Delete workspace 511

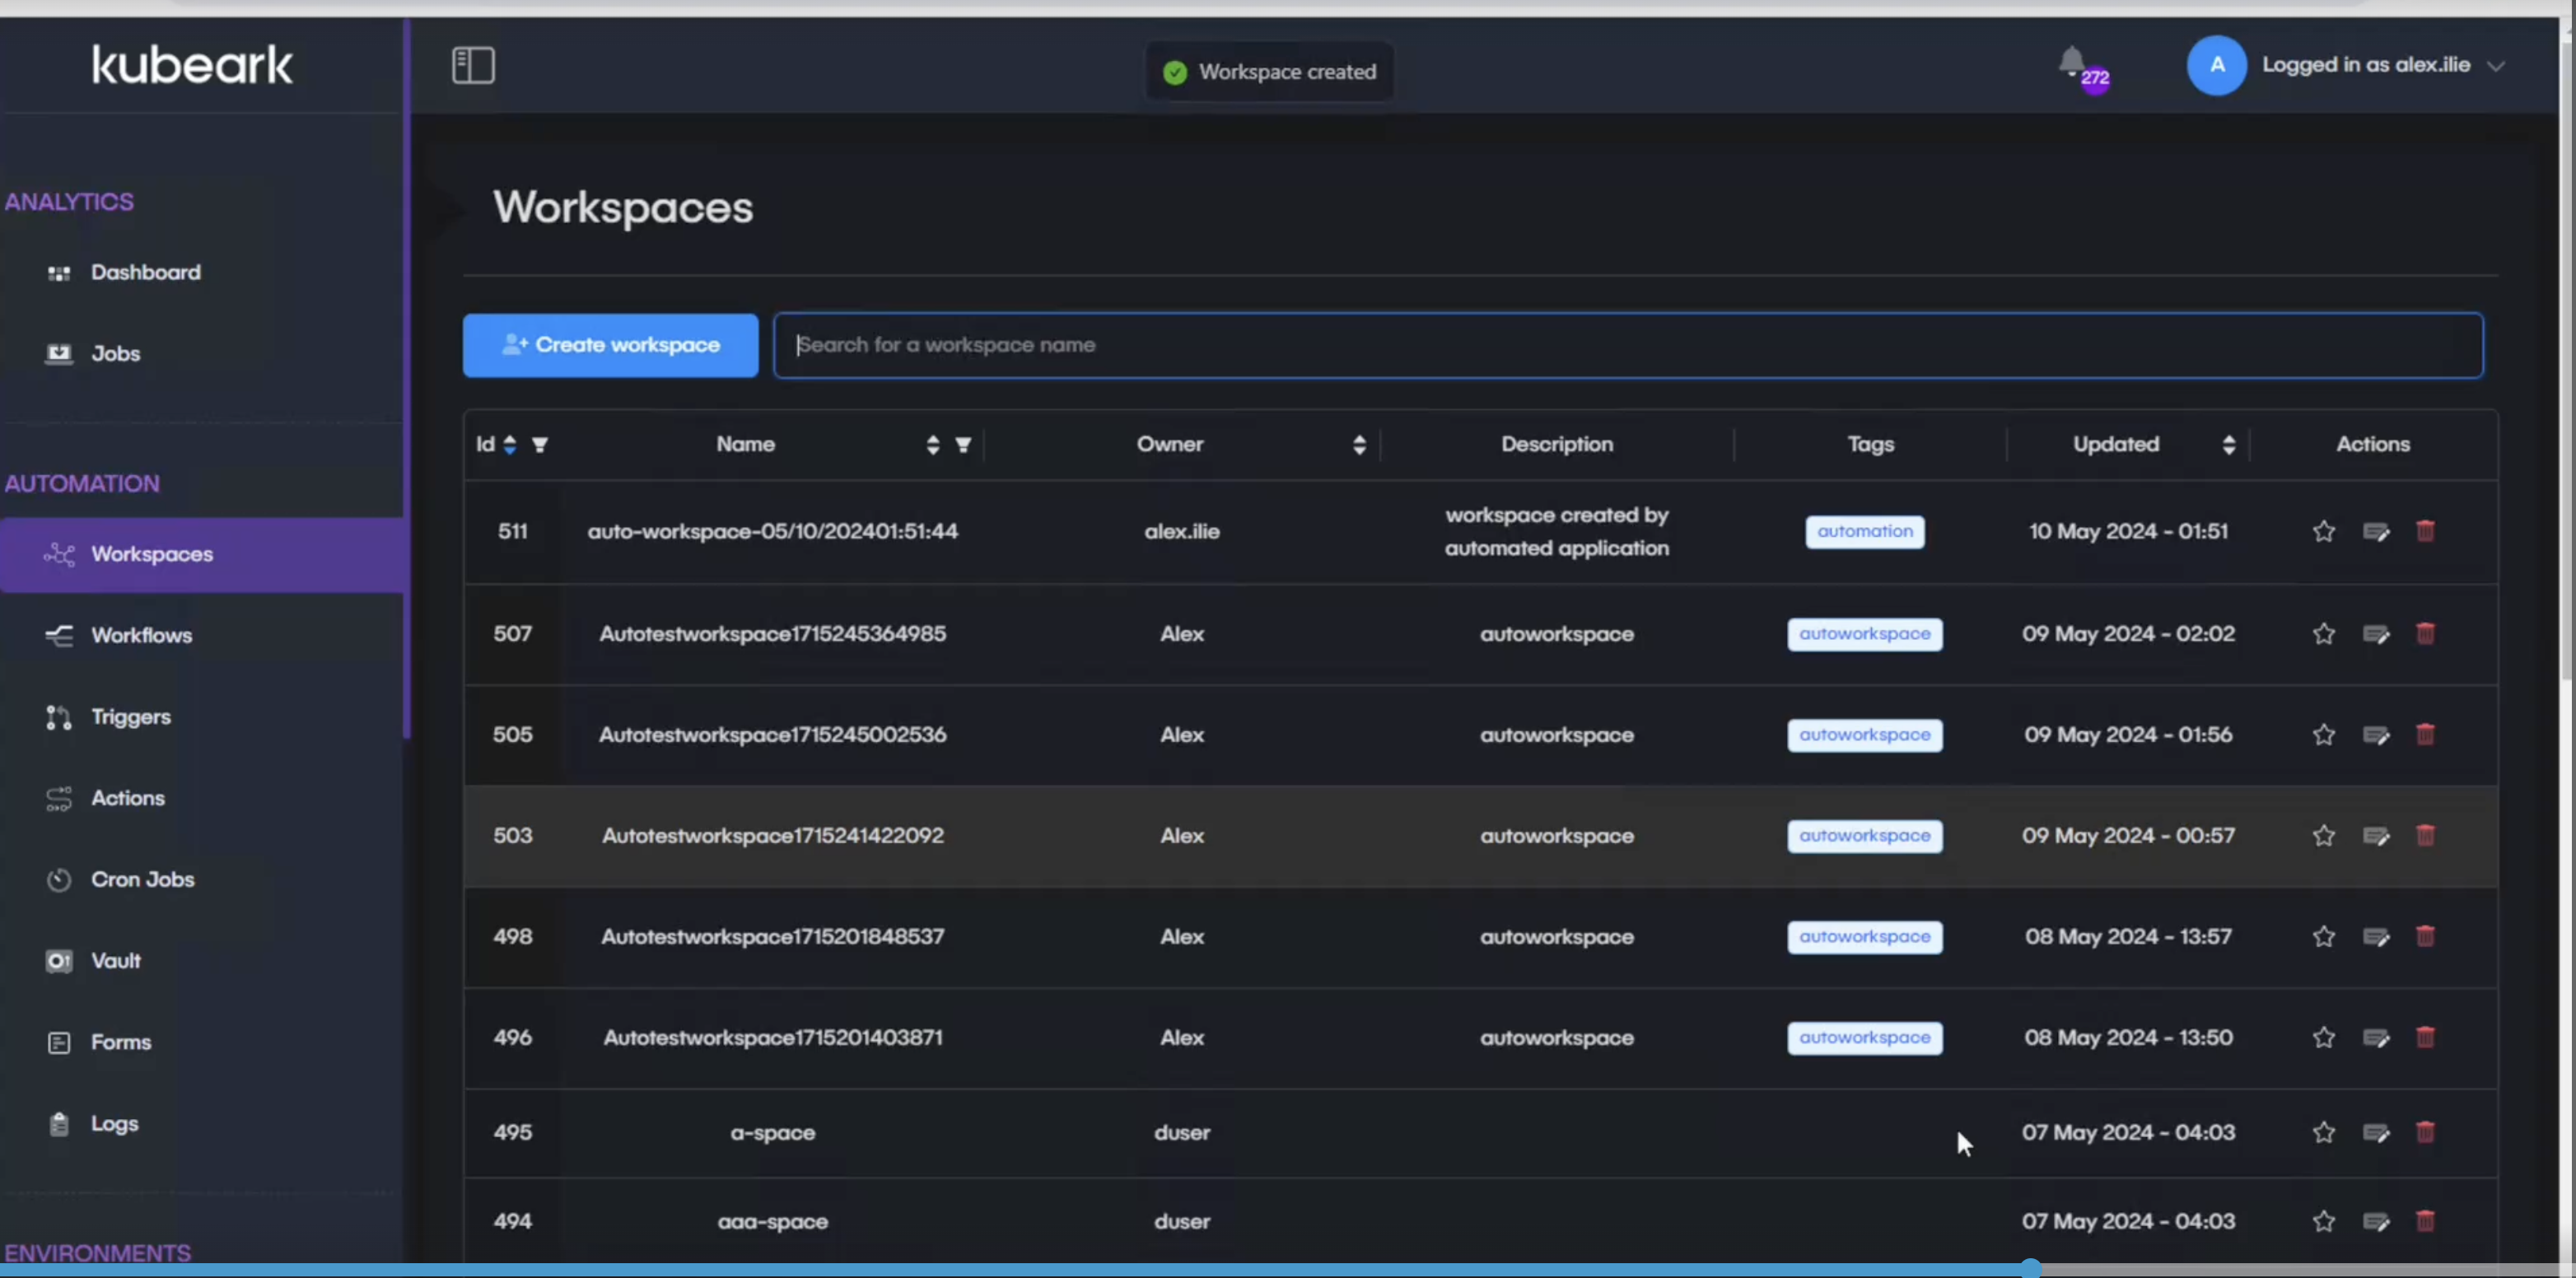(2425, 531)
